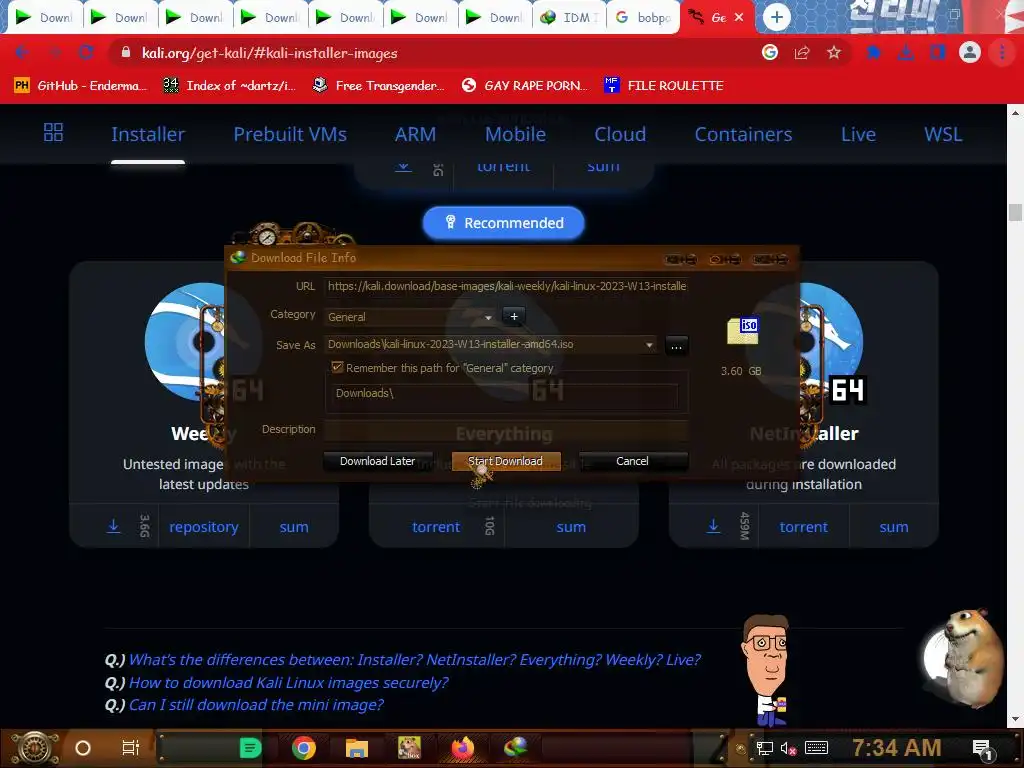Open Firefox from the taskbar

click(x=462, y=748)
